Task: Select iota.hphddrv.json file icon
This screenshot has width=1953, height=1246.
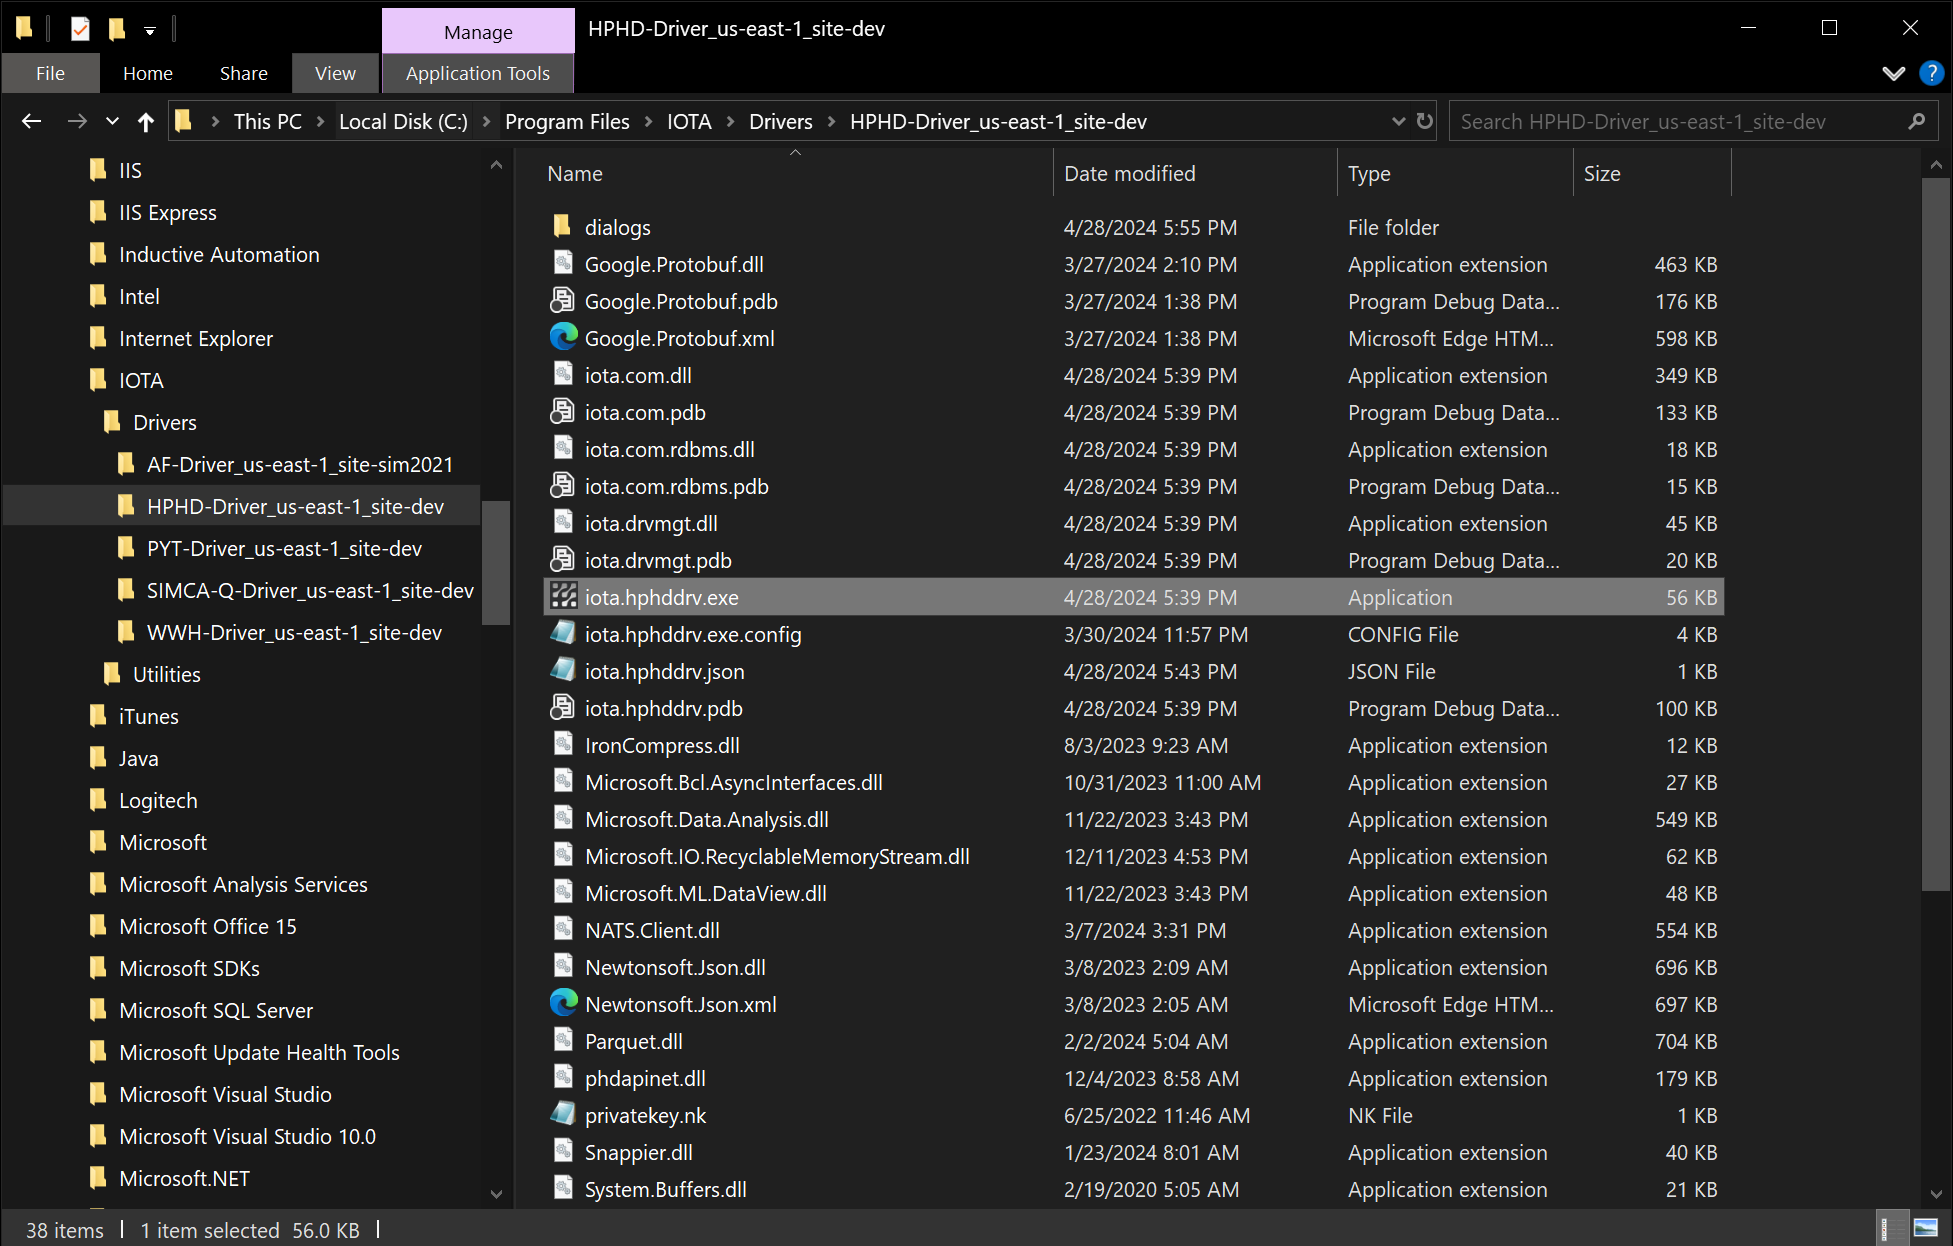Action: point(563,670)
